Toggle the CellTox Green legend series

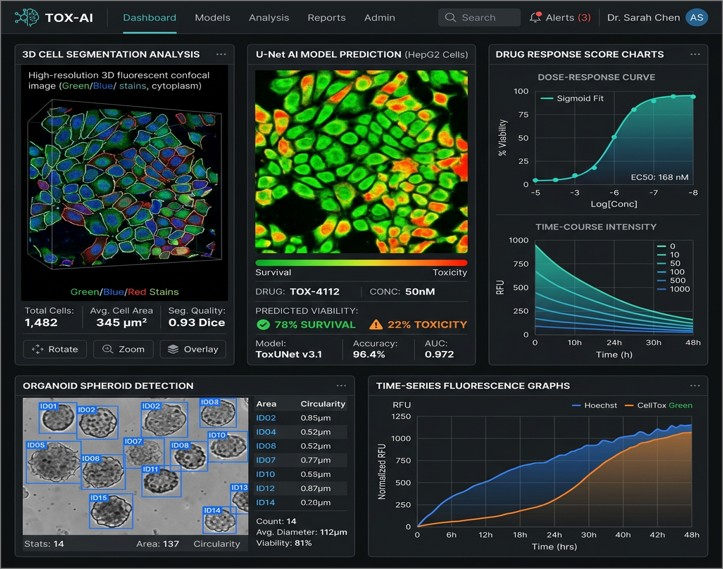click(658, 405)
